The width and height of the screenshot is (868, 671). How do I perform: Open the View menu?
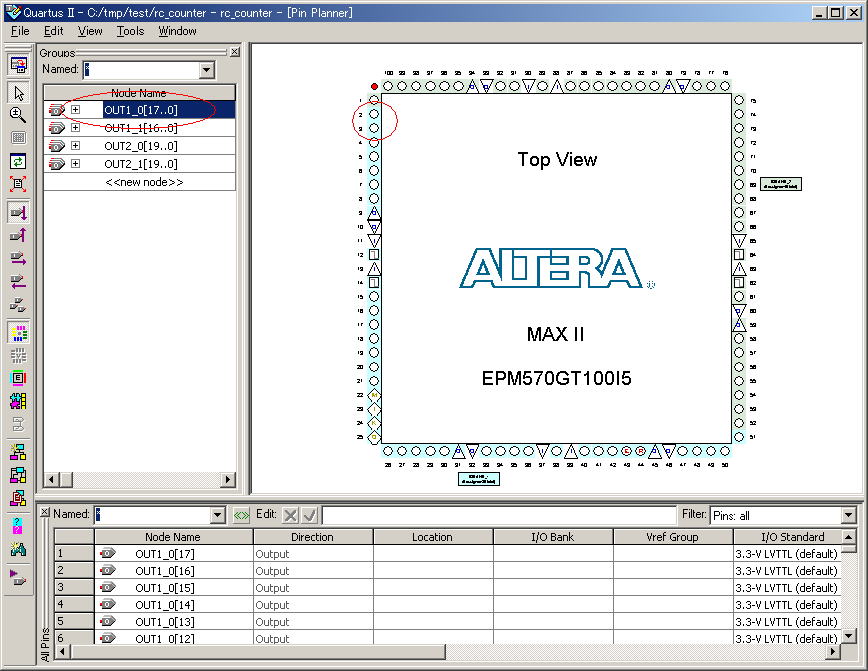[x=90, y=31]
